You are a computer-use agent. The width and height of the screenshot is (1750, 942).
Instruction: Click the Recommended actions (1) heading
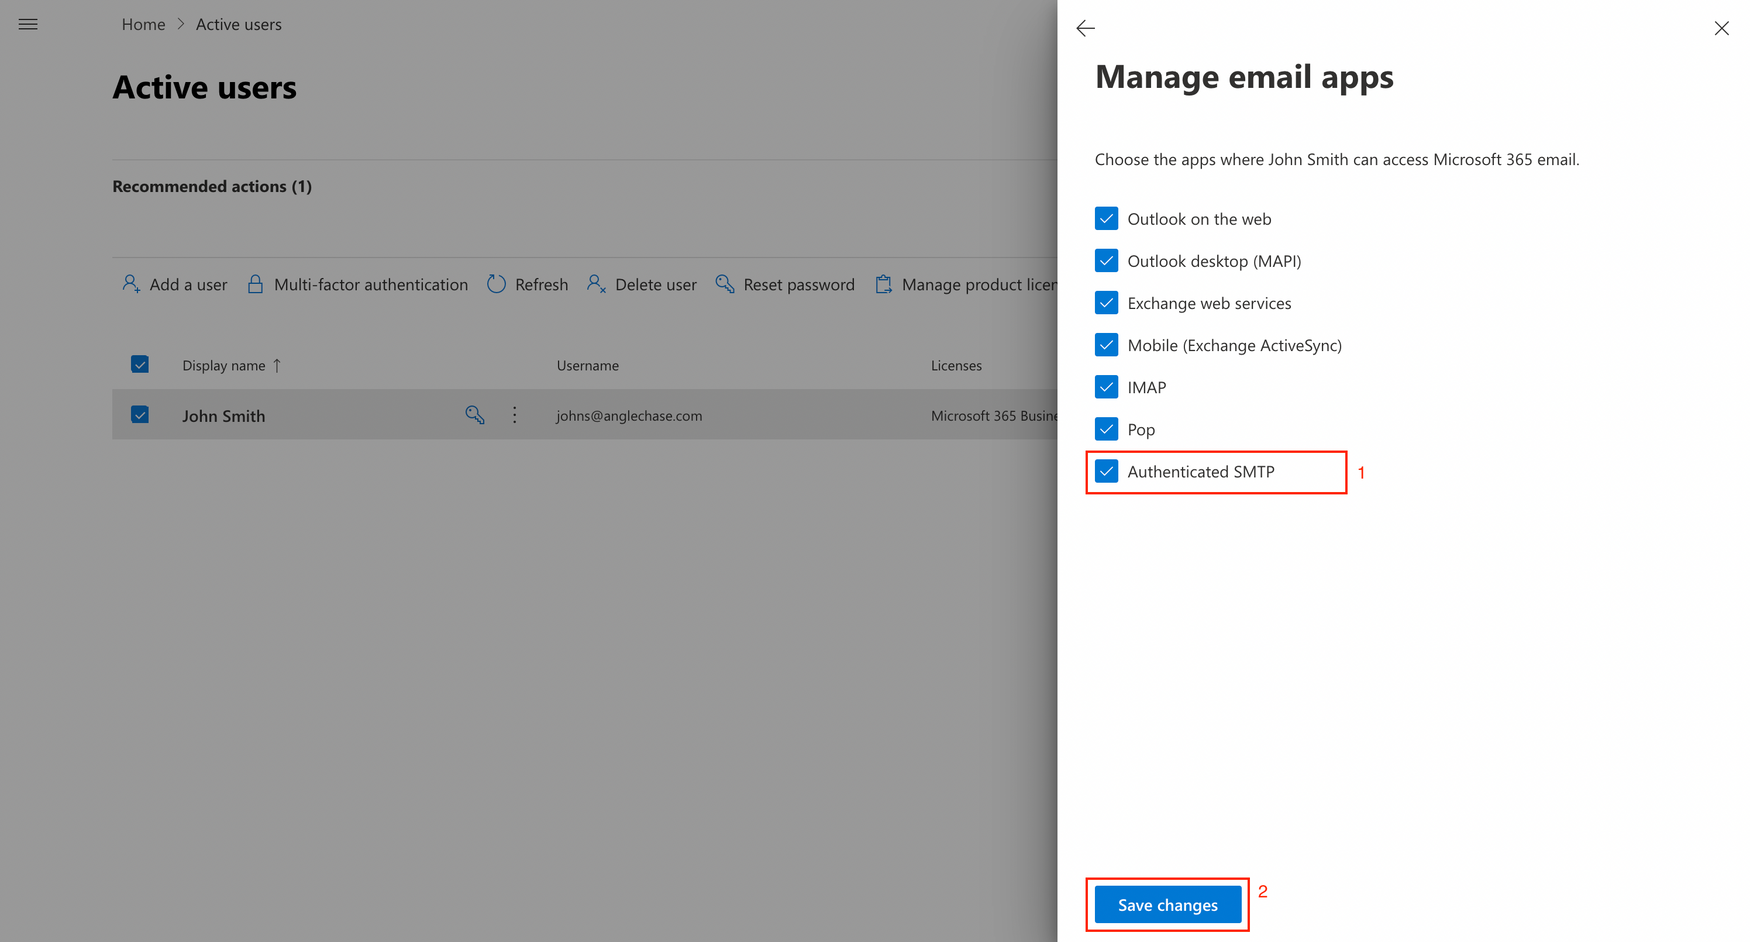212,186
